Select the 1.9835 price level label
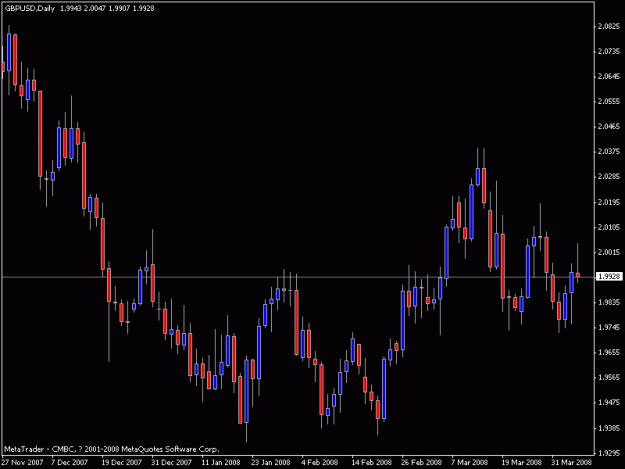The image size is (625, 469). point(609,302)
